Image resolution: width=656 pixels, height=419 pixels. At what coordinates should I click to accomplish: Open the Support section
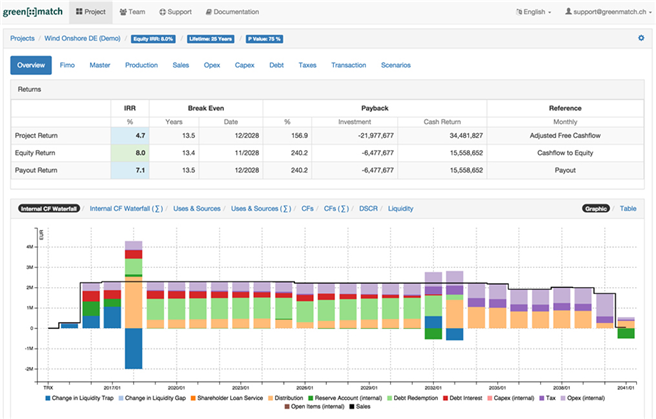point(175,12)
